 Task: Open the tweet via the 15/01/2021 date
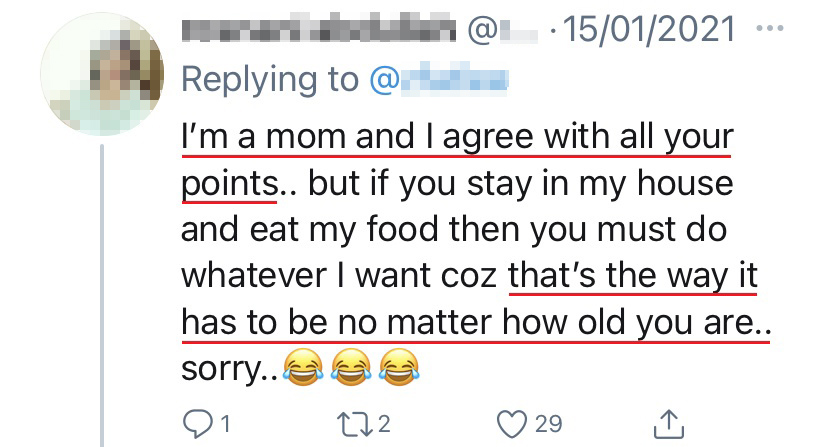[x=650, y=32]
